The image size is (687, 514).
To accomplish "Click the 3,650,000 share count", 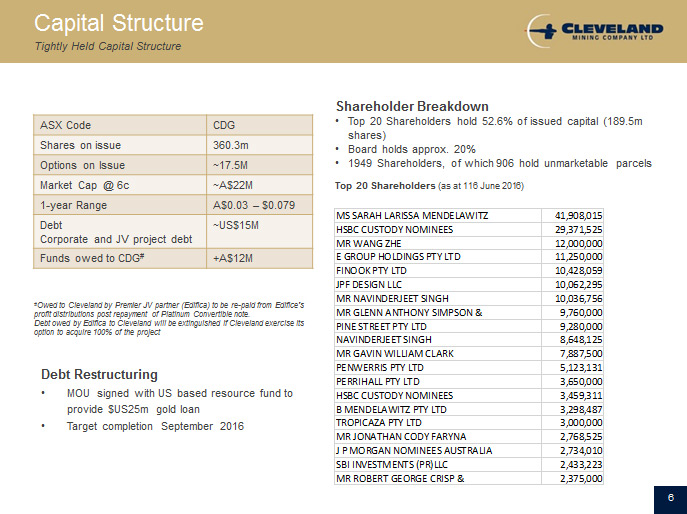I will (x=581, y=382).
